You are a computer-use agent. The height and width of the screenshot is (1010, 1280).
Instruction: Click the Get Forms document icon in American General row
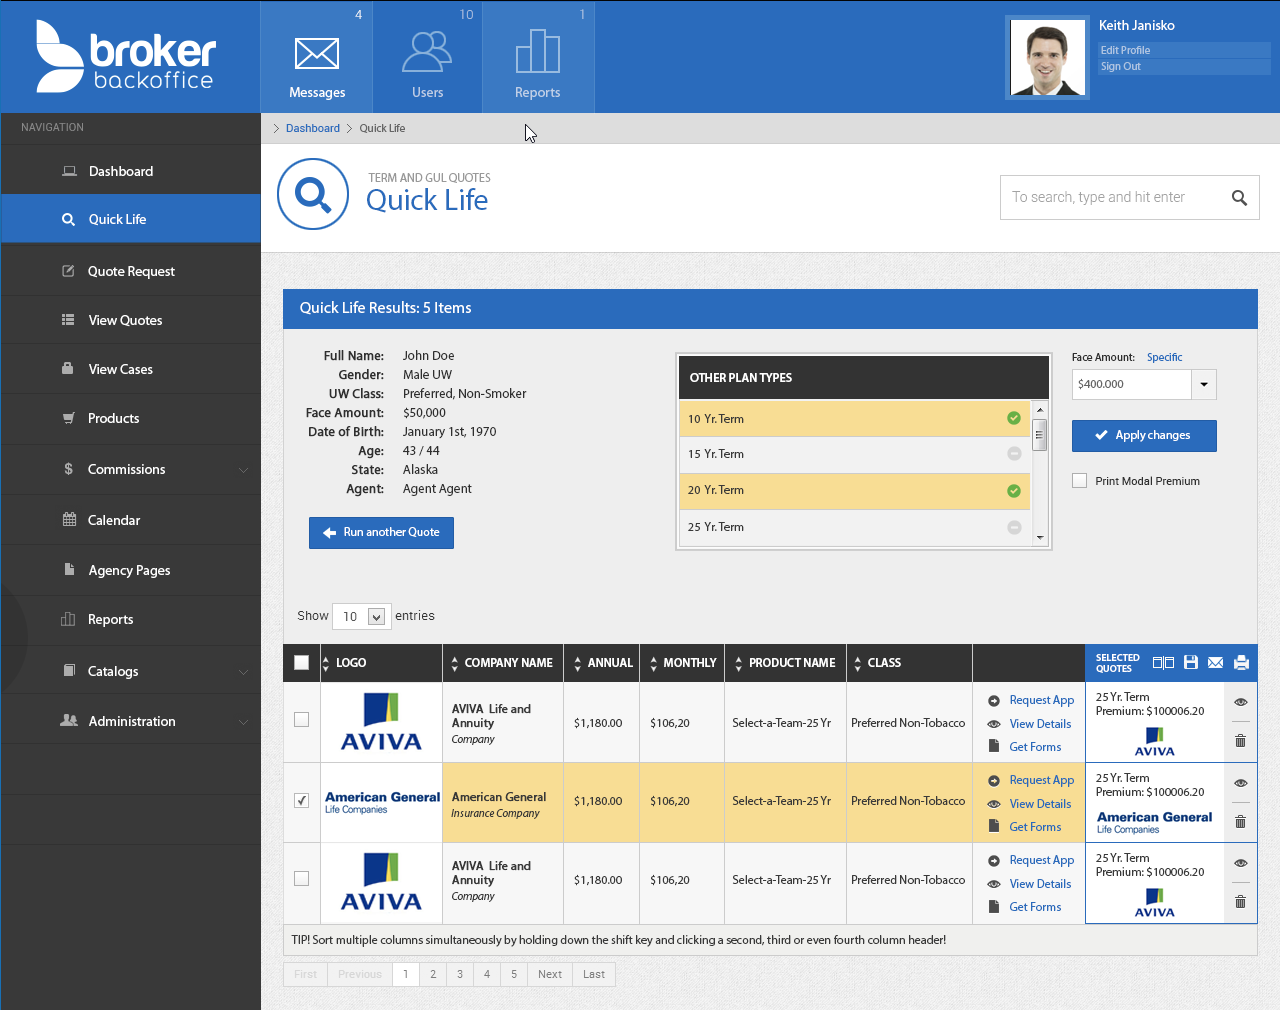tap(994, 827)
